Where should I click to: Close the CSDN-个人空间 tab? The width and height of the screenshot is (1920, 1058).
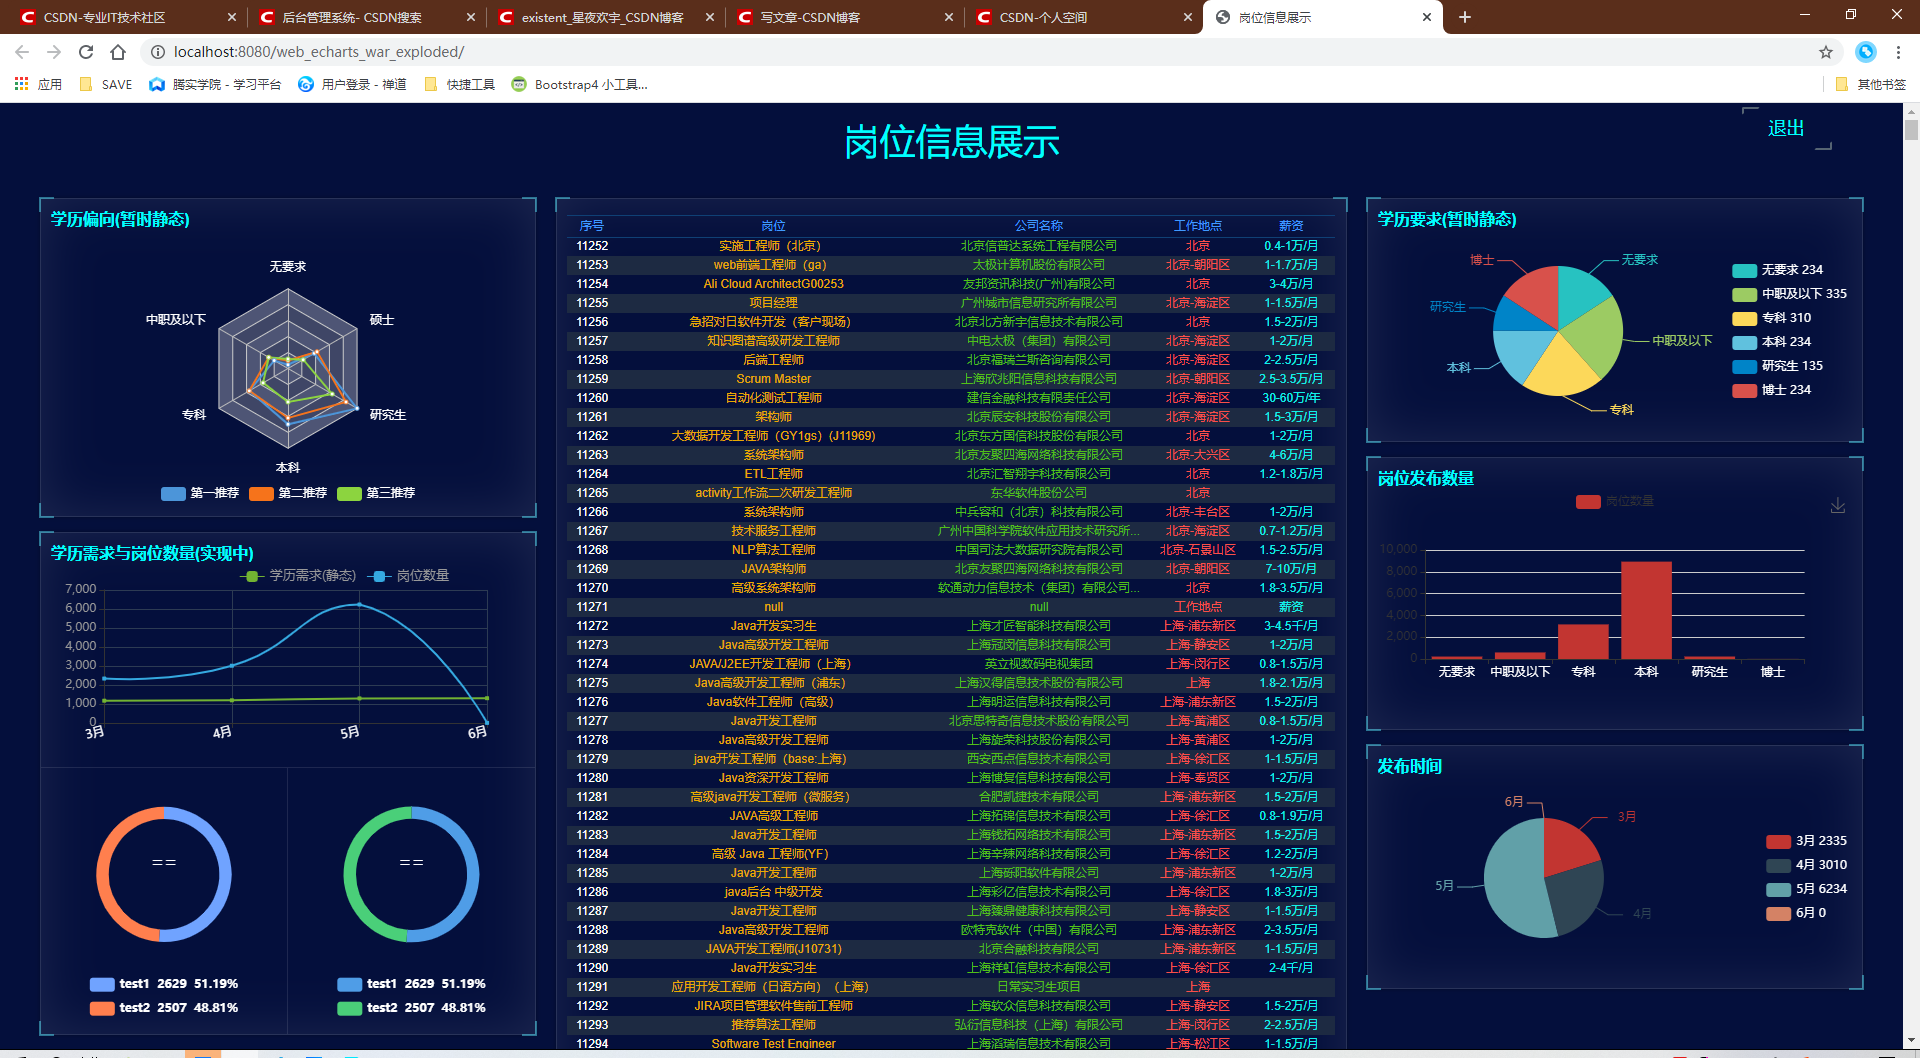point(1188,17)
